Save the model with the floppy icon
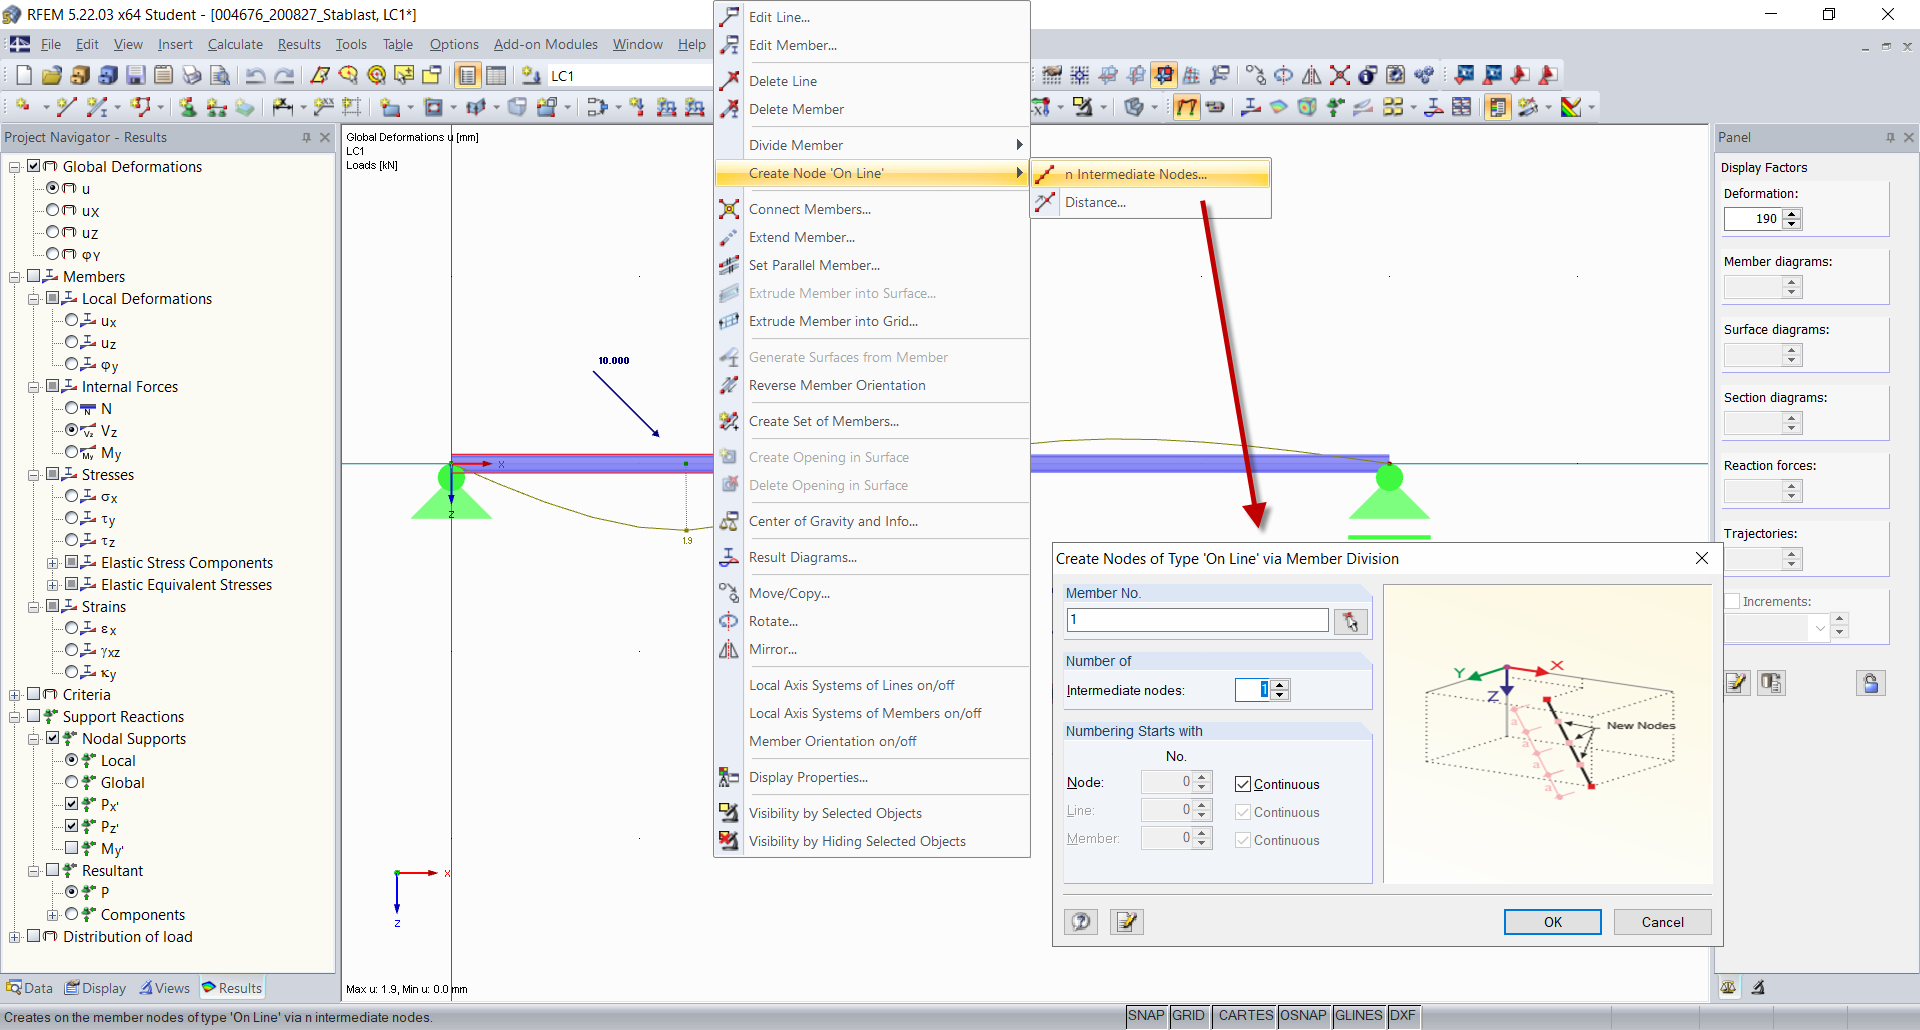1920x1030 pixels. (x=136, y=75)
